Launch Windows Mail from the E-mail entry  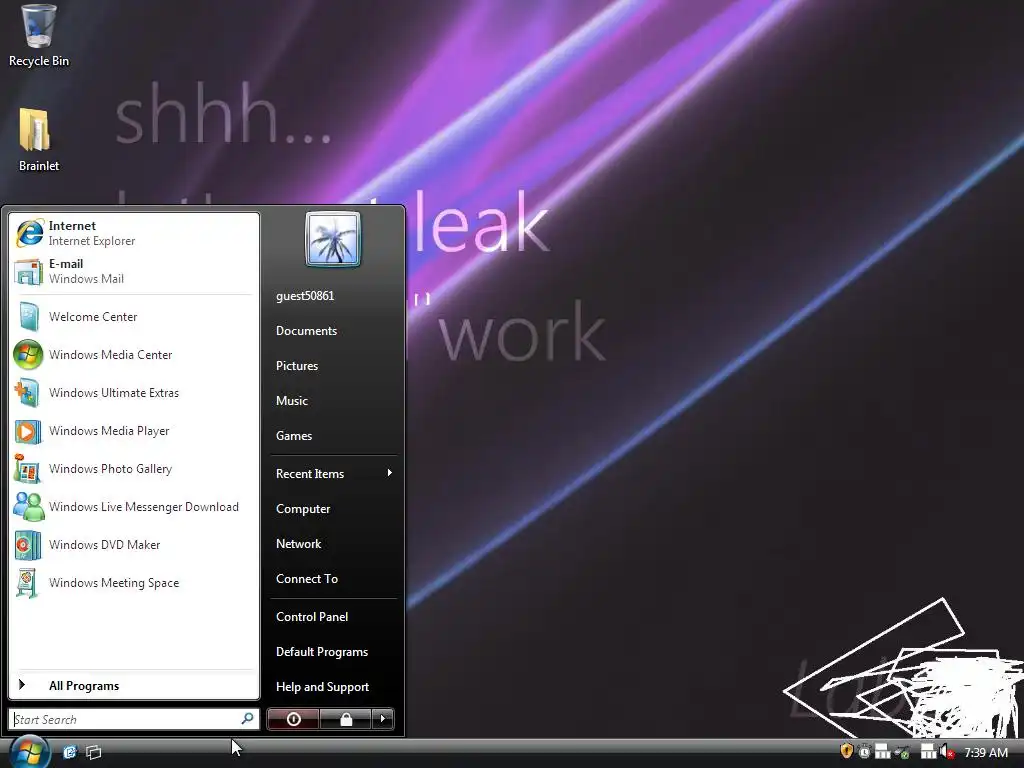tap(134, 271)
